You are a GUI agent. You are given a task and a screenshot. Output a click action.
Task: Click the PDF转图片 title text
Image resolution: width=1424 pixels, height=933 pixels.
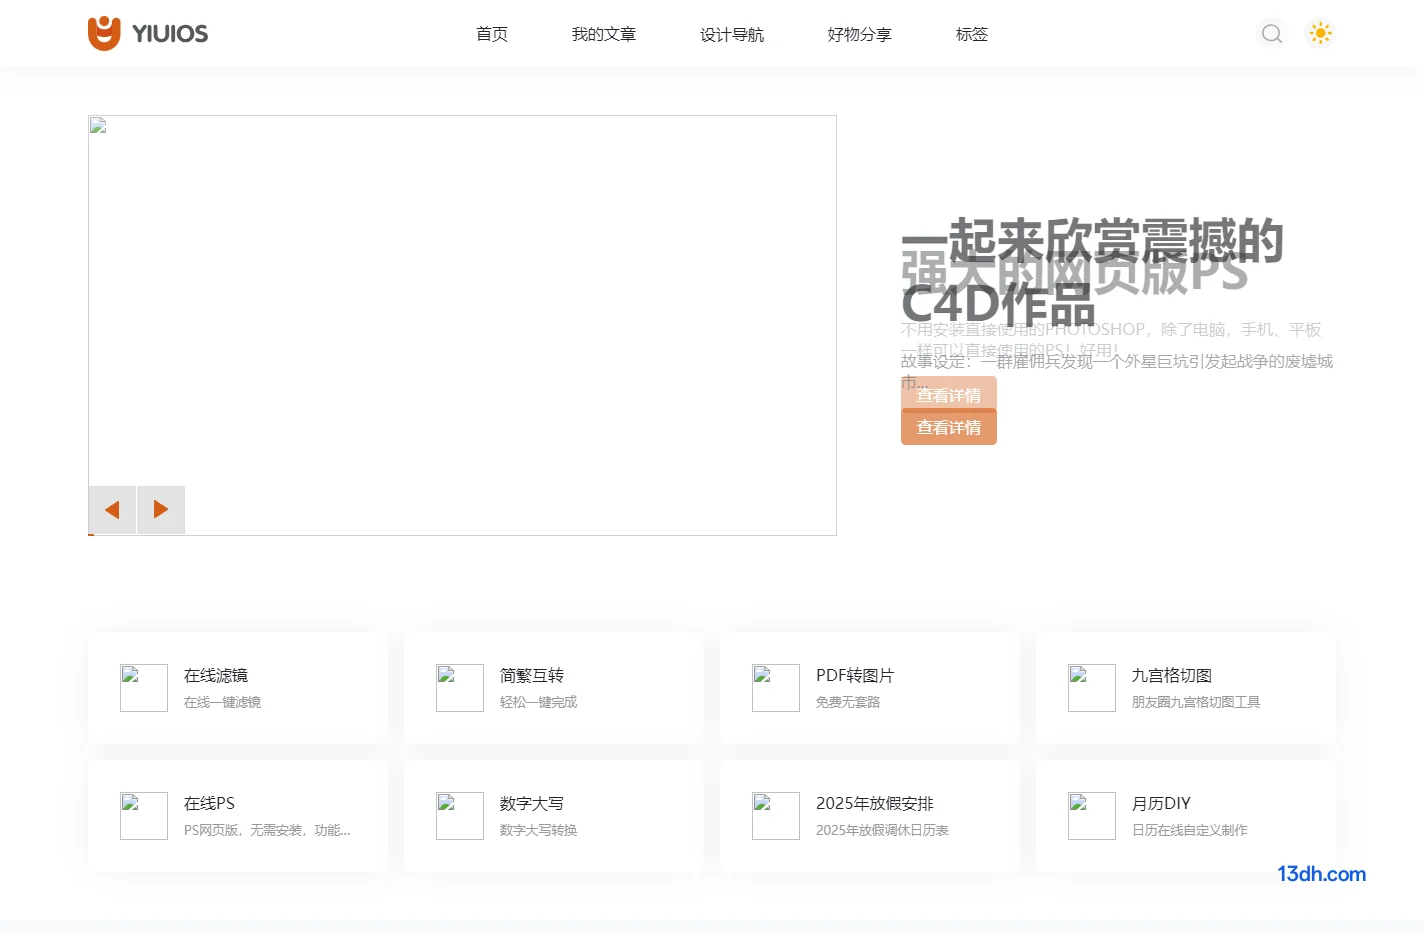tap(855, 676)
